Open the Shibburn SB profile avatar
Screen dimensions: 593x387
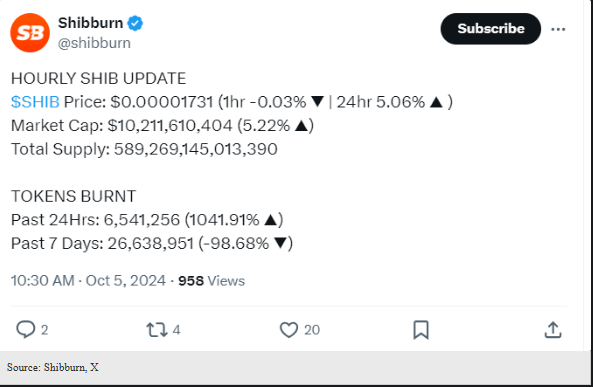tap(30, 33)
